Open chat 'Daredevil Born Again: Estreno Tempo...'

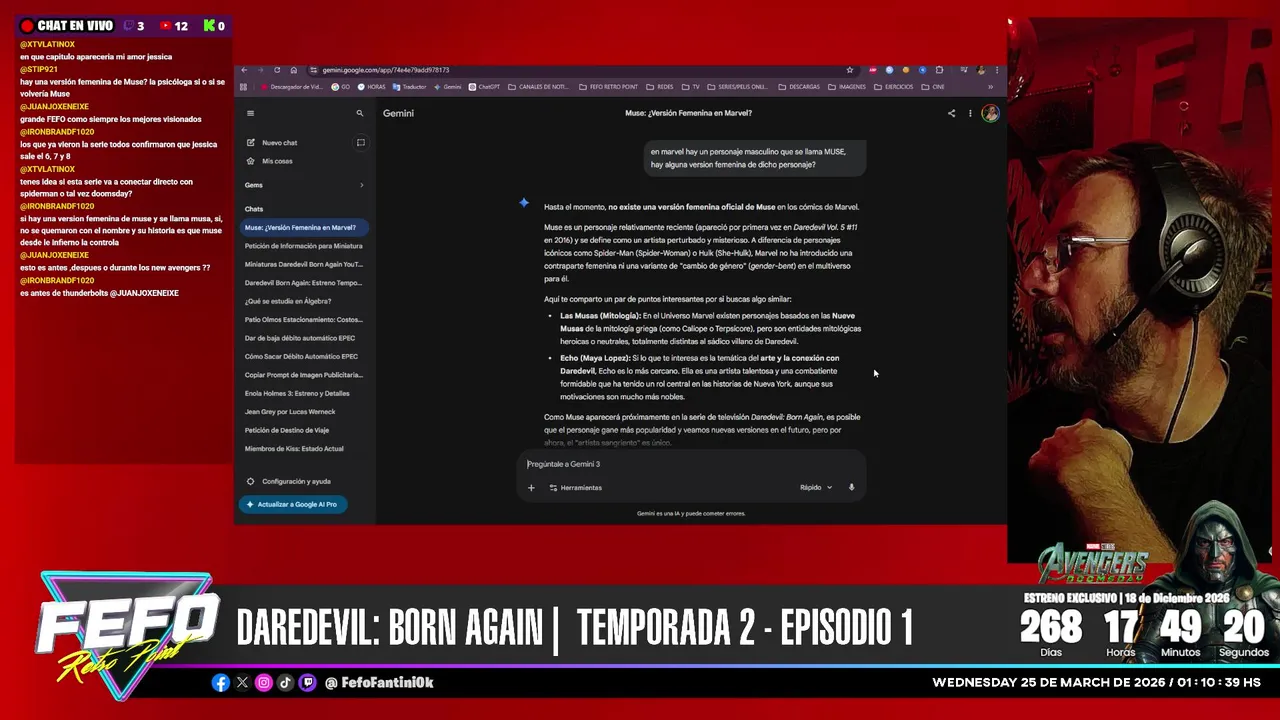pyautogui.click(x=304, y=283)
